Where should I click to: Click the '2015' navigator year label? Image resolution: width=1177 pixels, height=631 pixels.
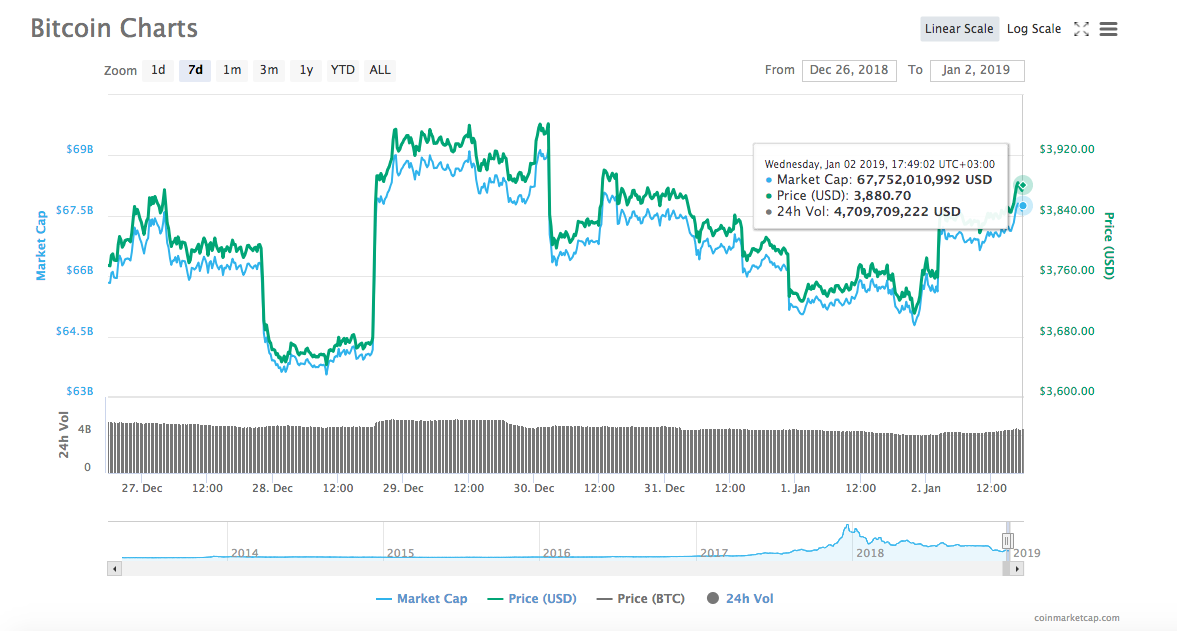pyautogui.click(x=400, y=553)
